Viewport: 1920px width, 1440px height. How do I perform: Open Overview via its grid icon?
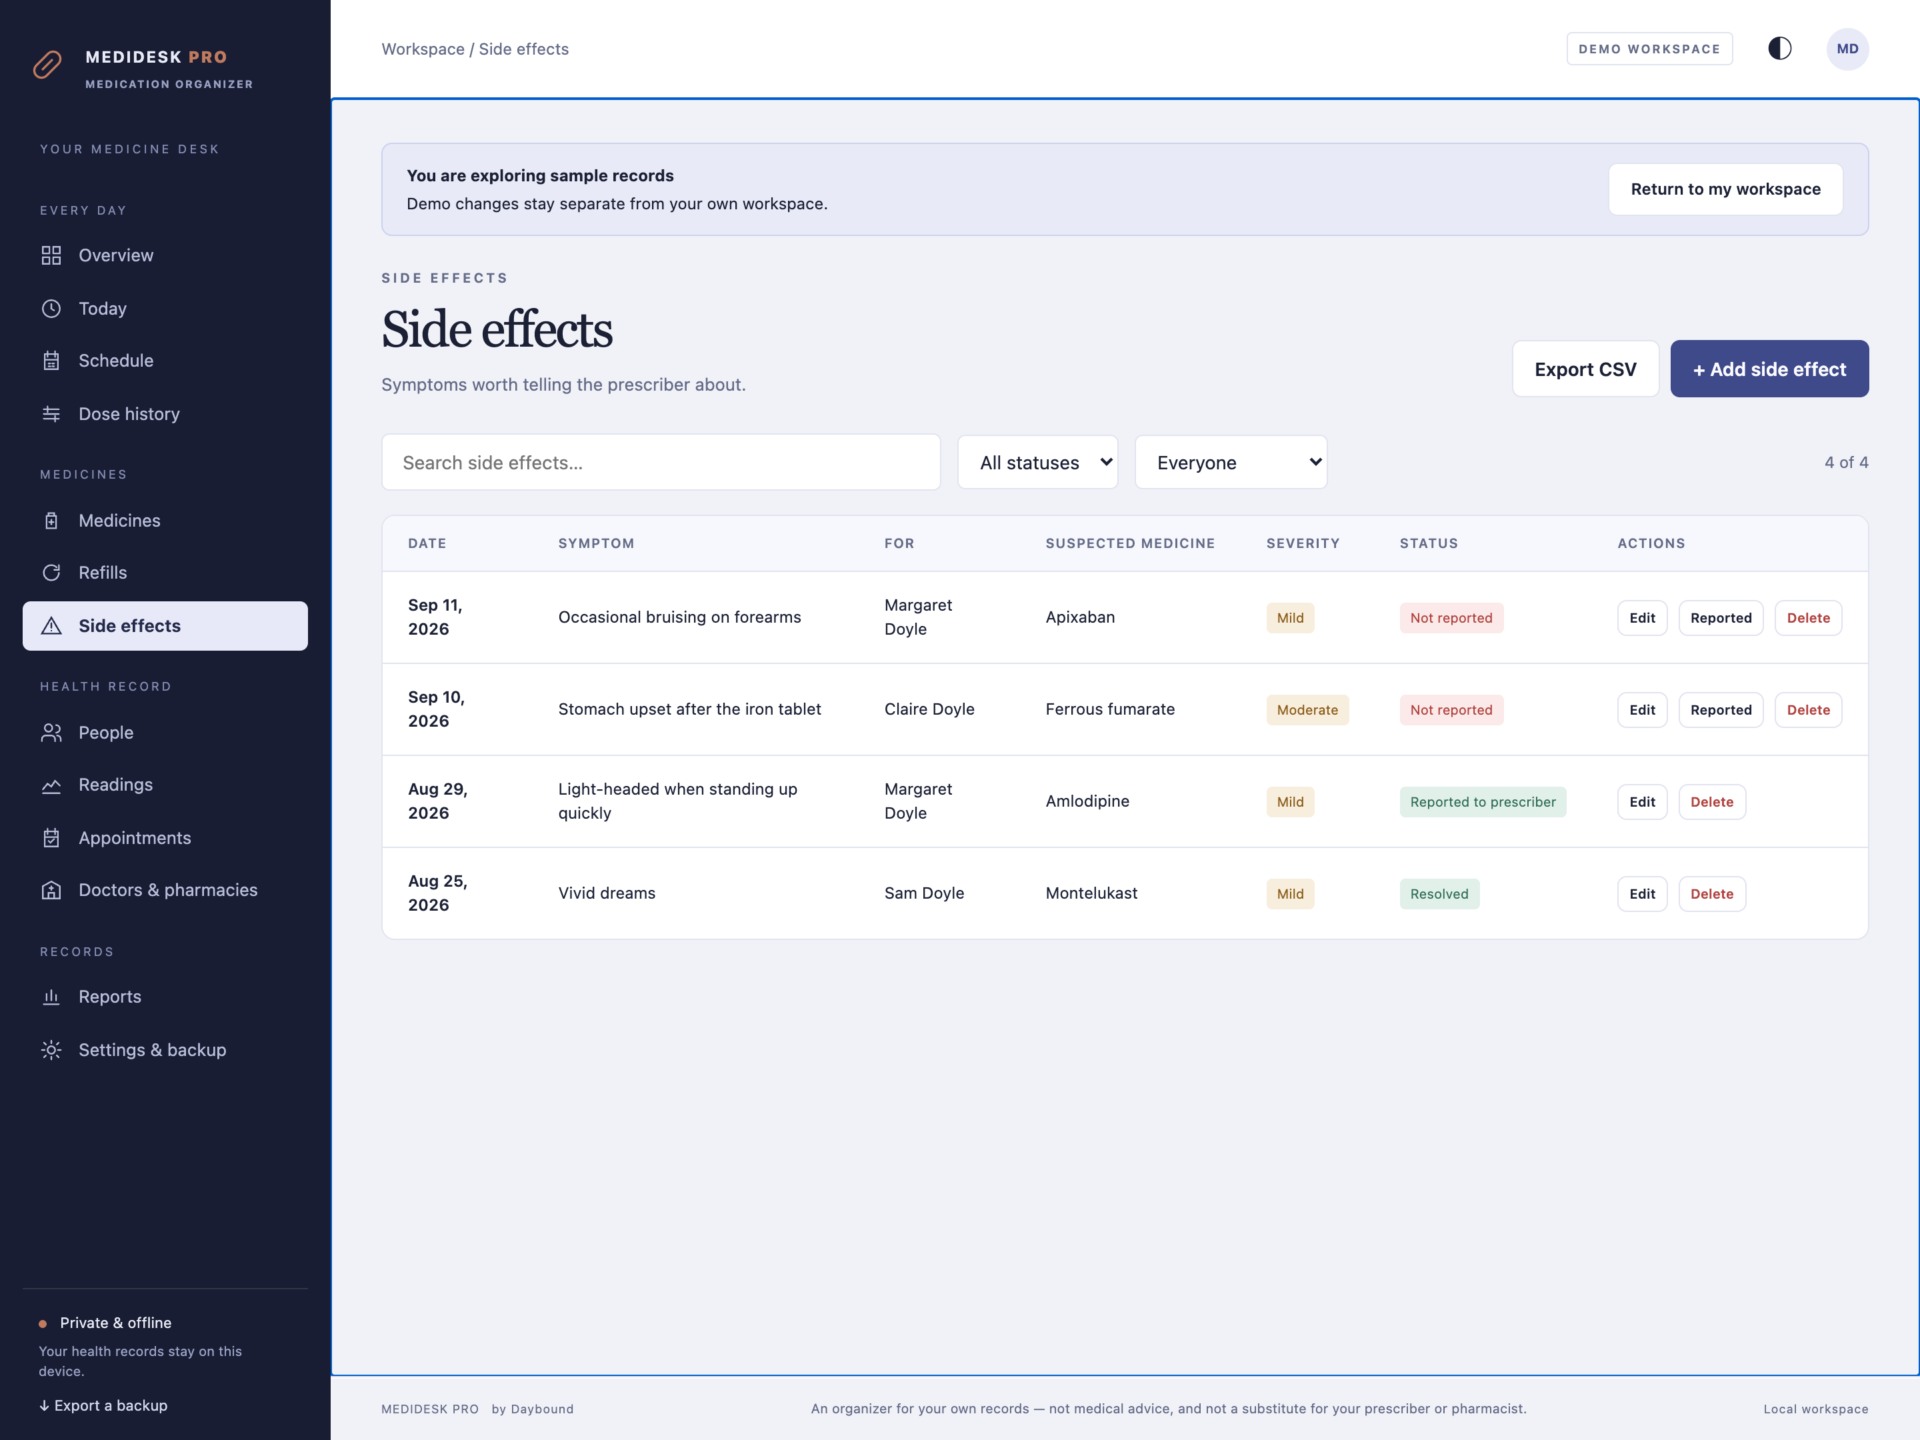coord(51,255)
